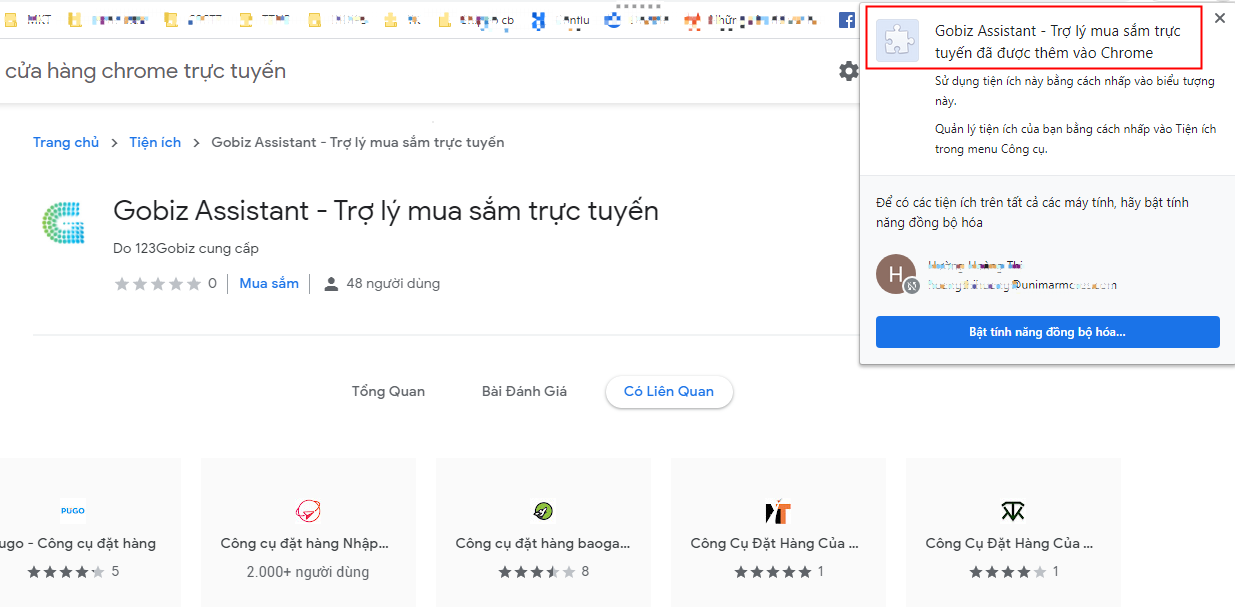Click the red circular Nhập hàng tool icon

[x=307, y=512]
